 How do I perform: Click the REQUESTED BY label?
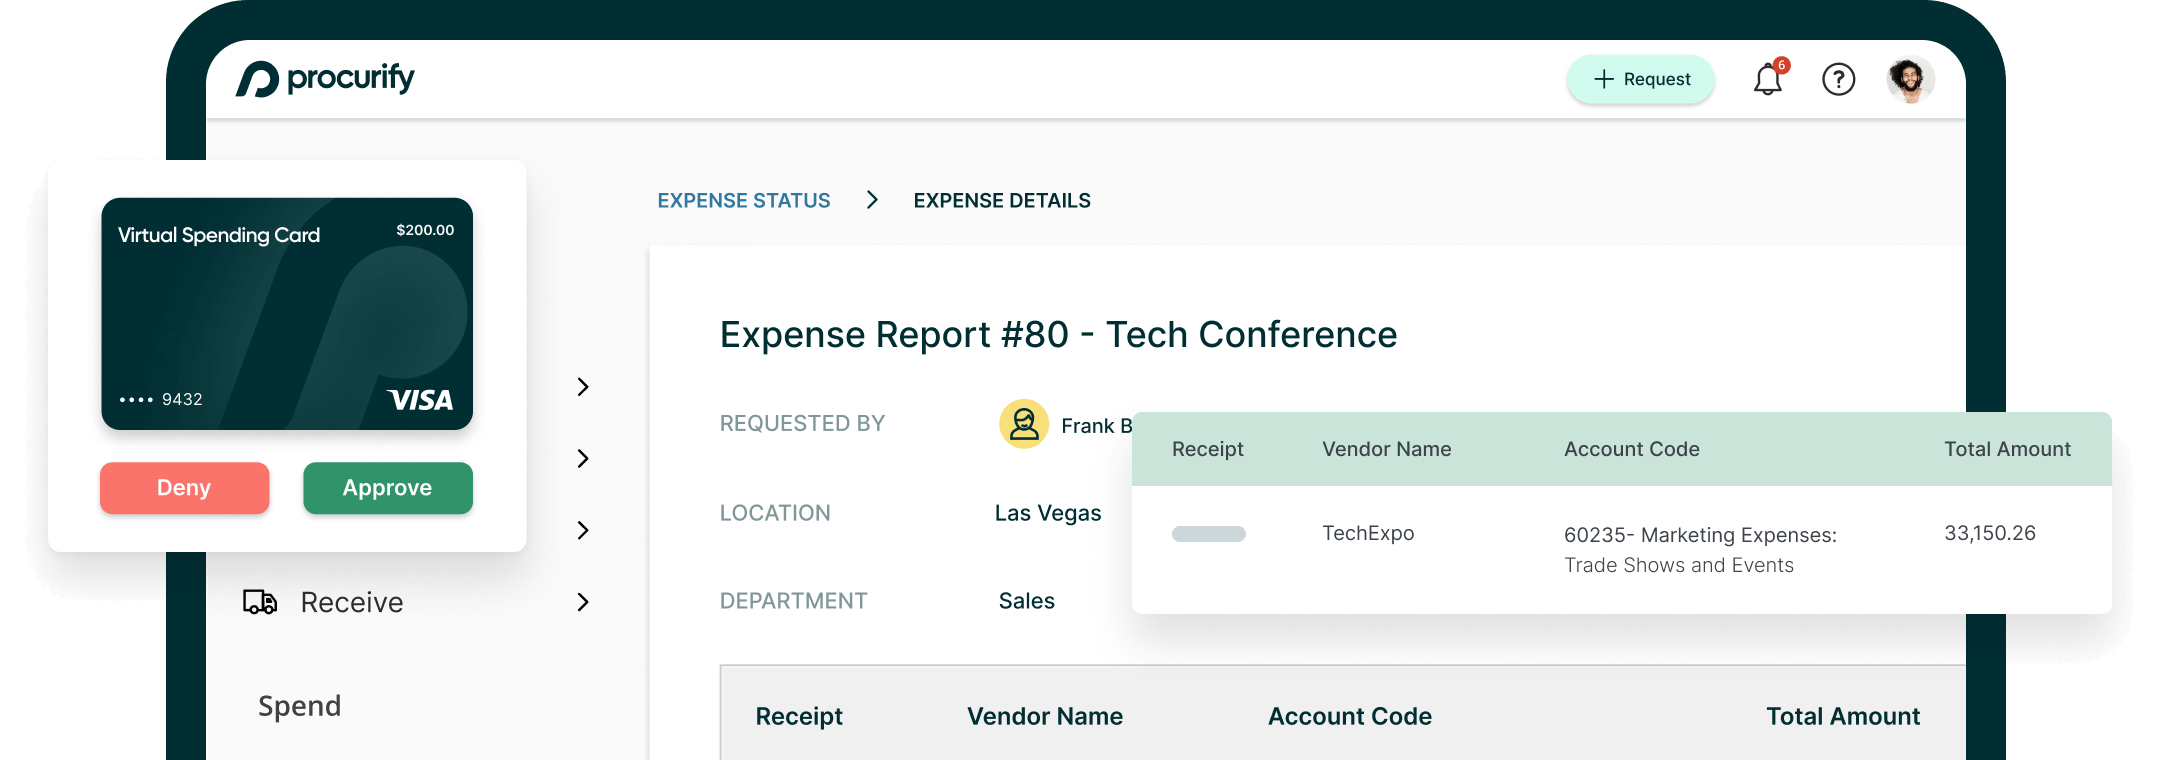802,423
